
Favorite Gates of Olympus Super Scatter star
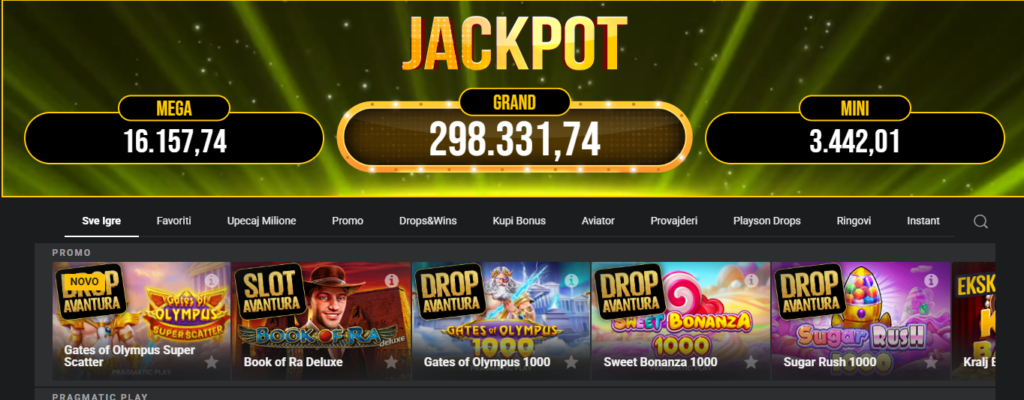coord(211,362)
